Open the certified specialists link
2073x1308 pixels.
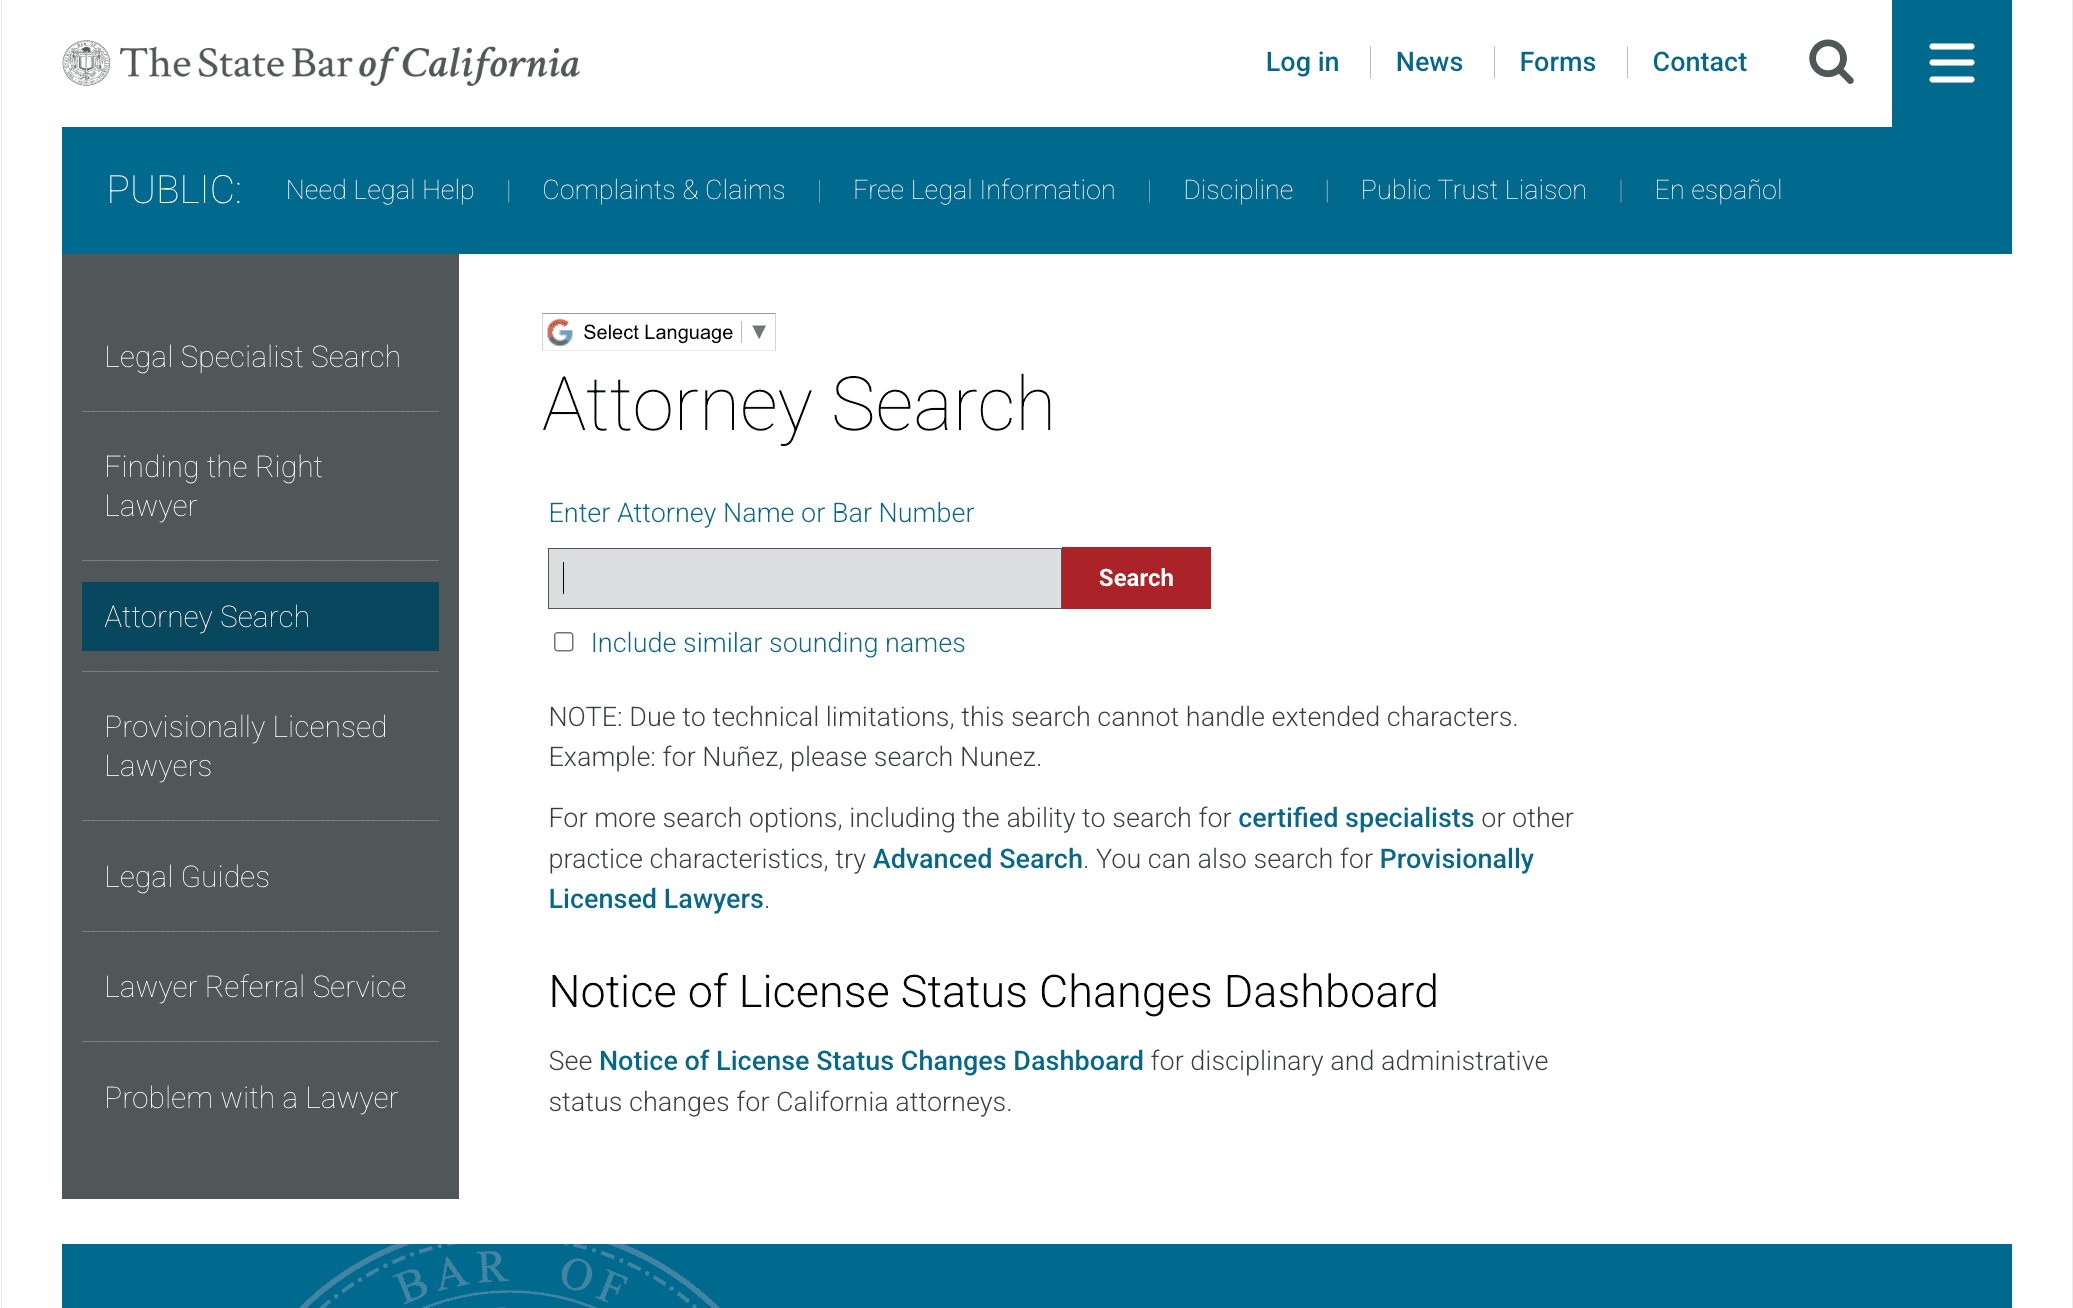[x=1355, y=818]
